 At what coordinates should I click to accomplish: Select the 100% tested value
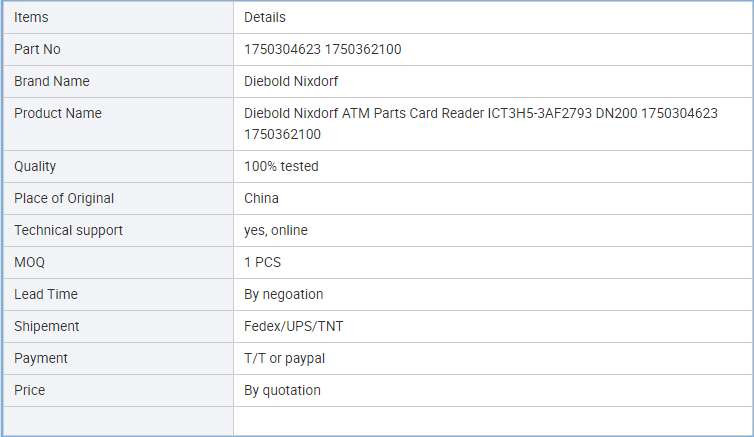click(281, 166)
